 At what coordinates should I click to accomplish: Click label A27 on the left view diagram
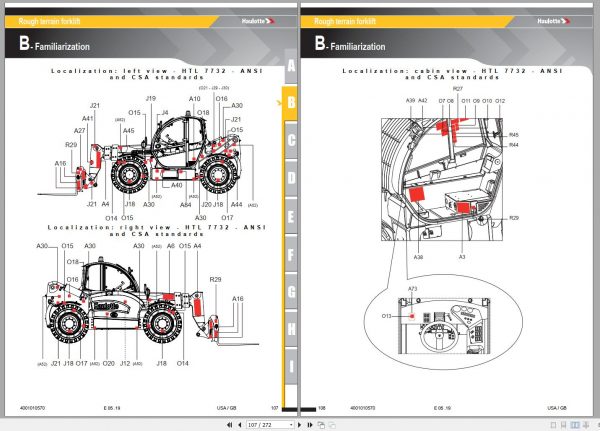pos(80,131)
